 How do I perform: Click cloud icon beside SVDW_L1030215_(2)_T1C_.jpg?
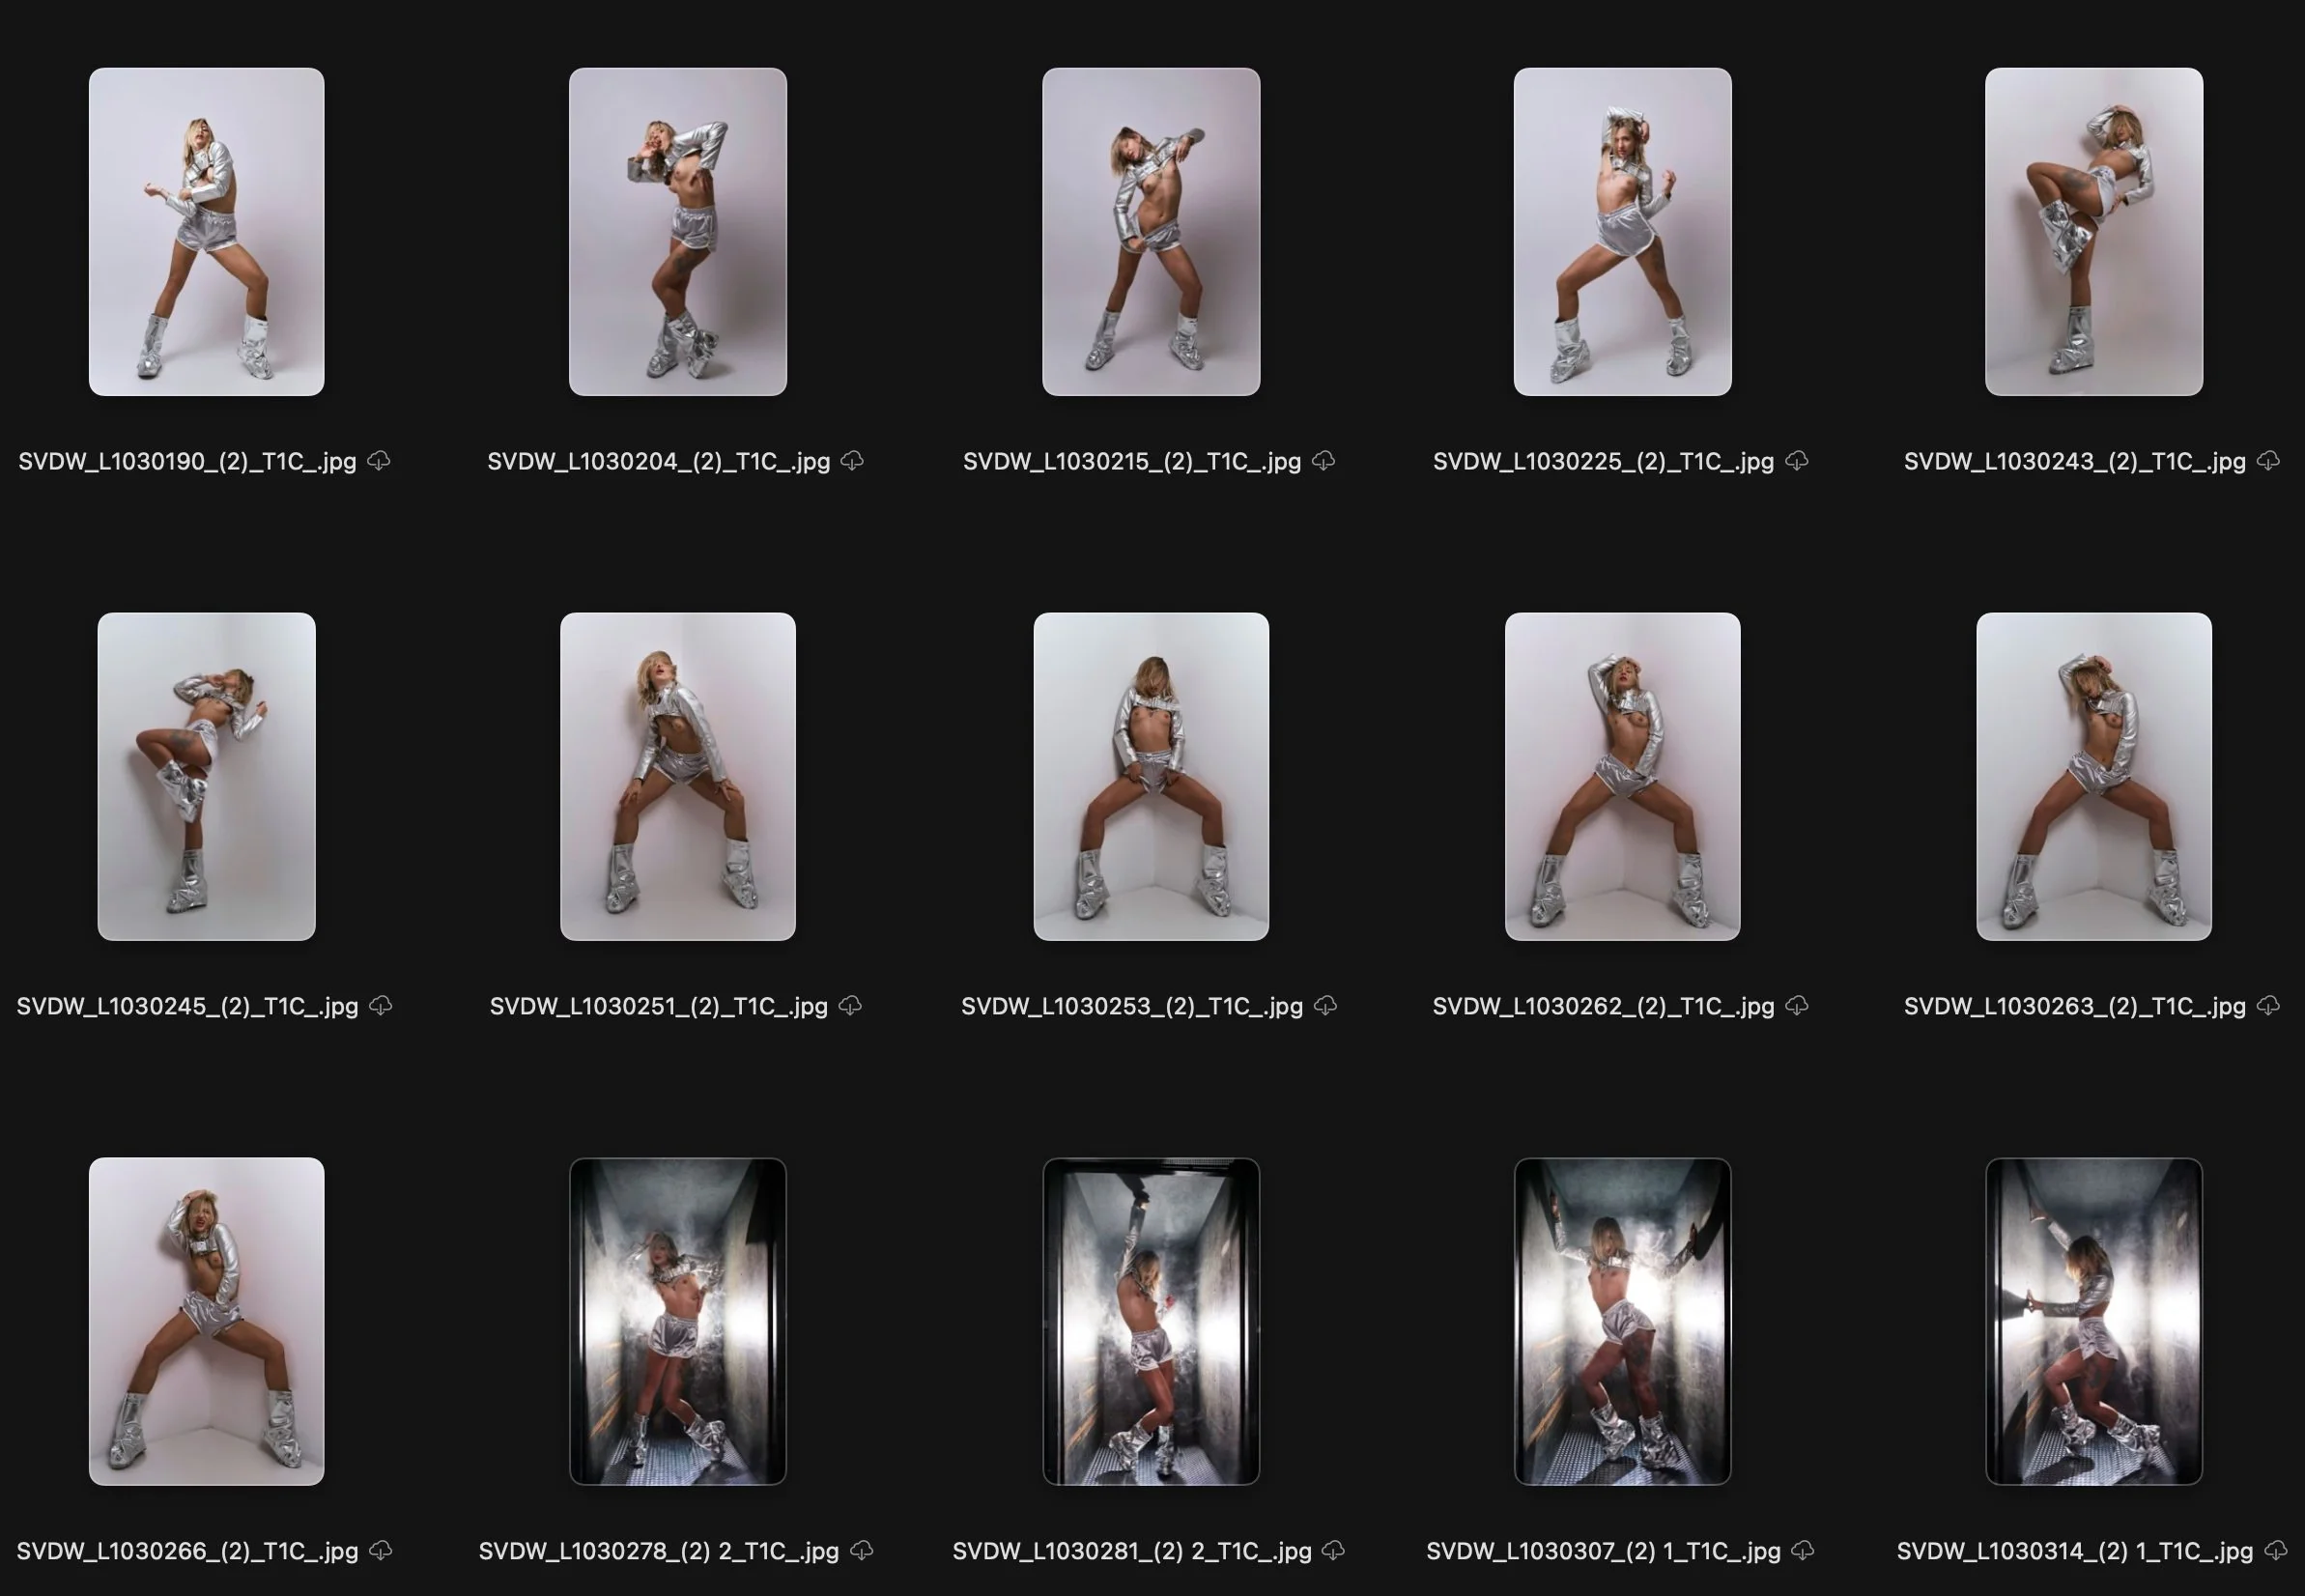pos(1324,460)
